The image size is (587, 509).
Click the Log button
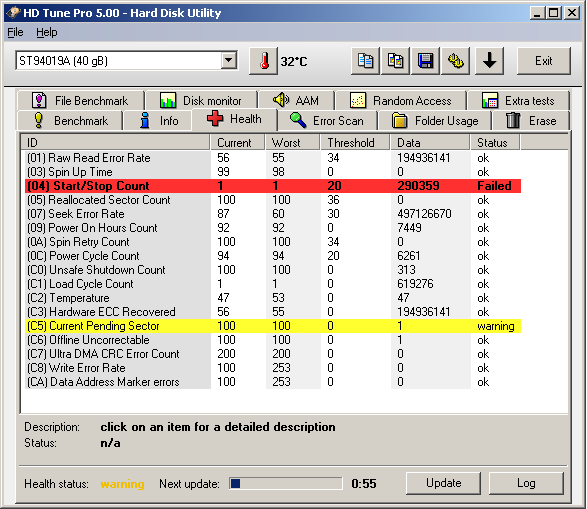[x=526, y=483]
